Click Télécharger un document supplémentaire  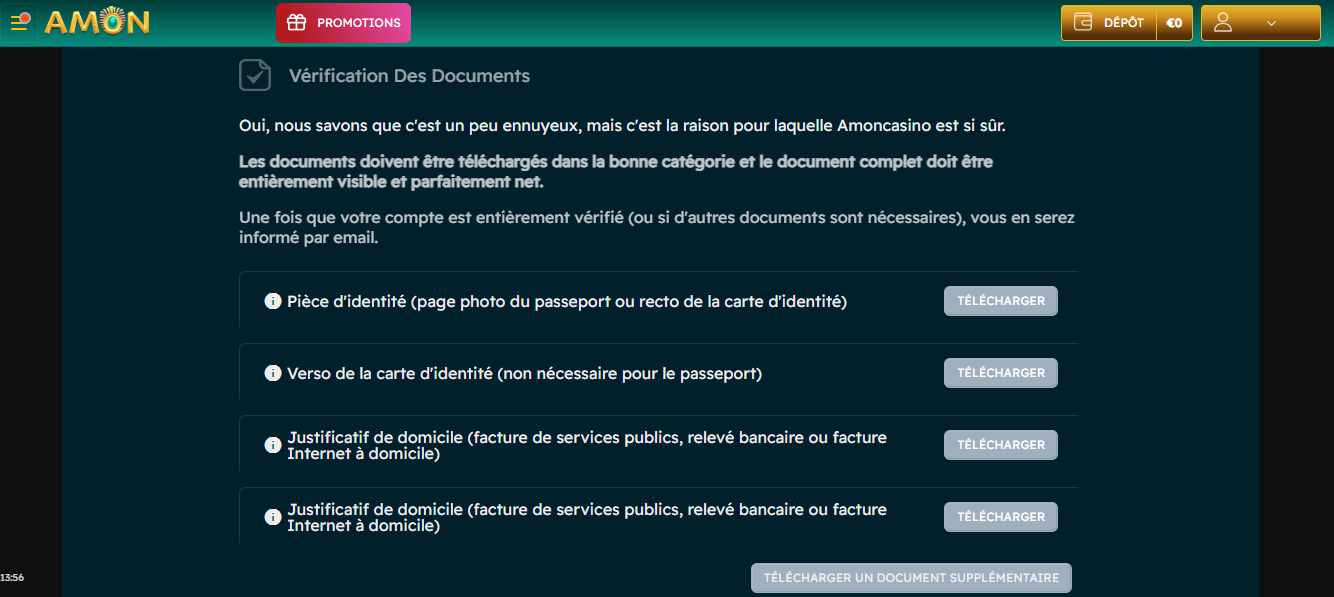click(x=911, y=578)
